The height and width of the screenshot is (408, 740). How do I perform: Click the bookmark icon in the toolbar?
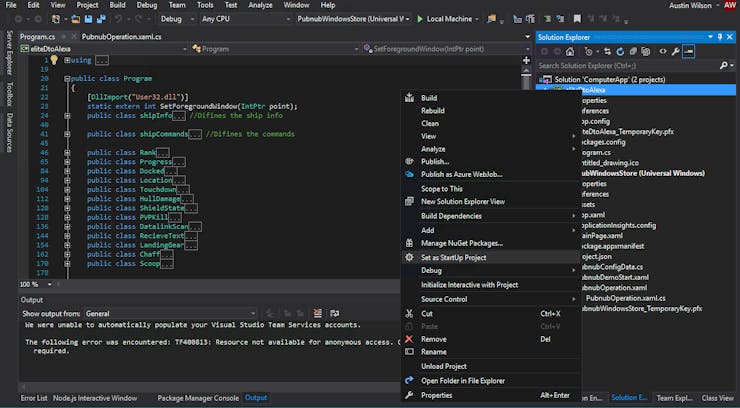pyautogui.click(x=577, y=19)
